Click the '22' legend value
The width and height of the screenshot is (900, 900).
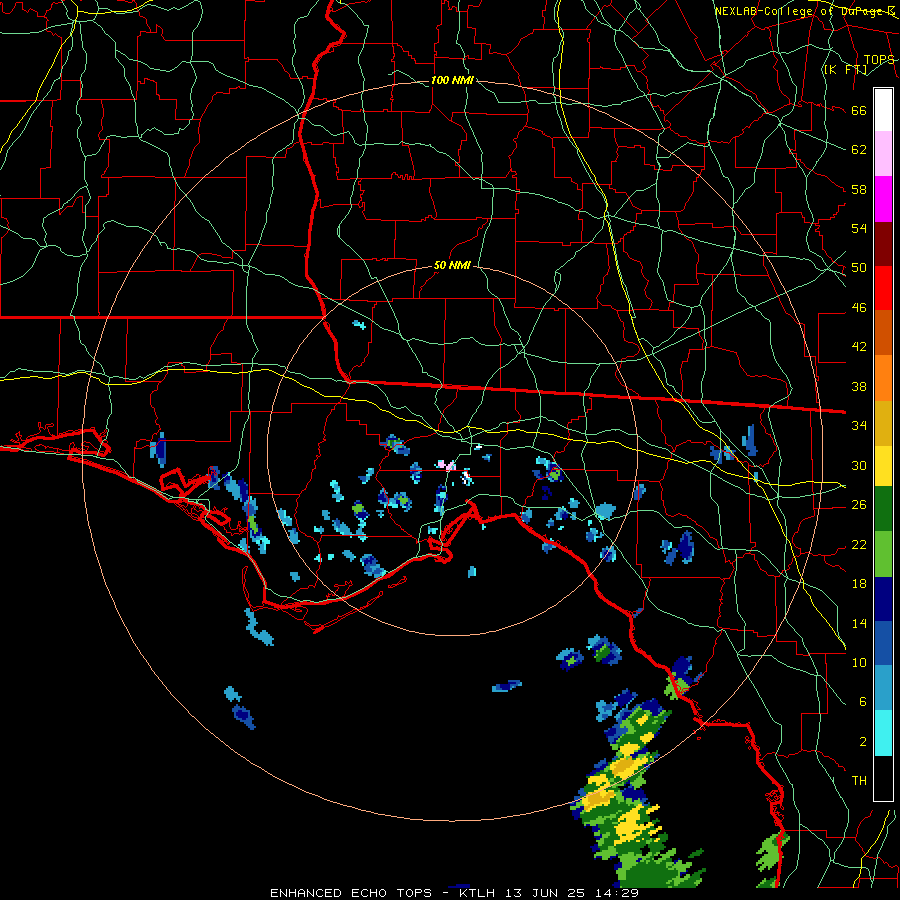point(859,544)
